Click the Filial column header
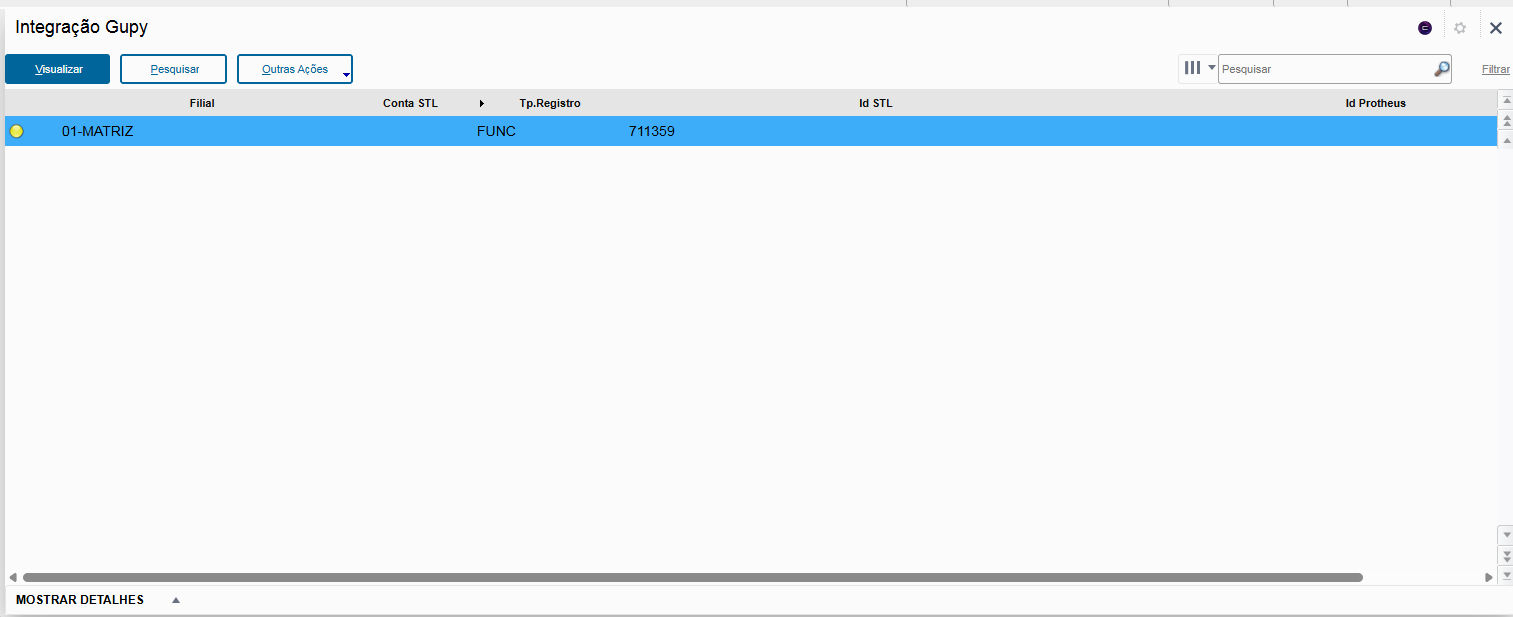 click(202, 103)
